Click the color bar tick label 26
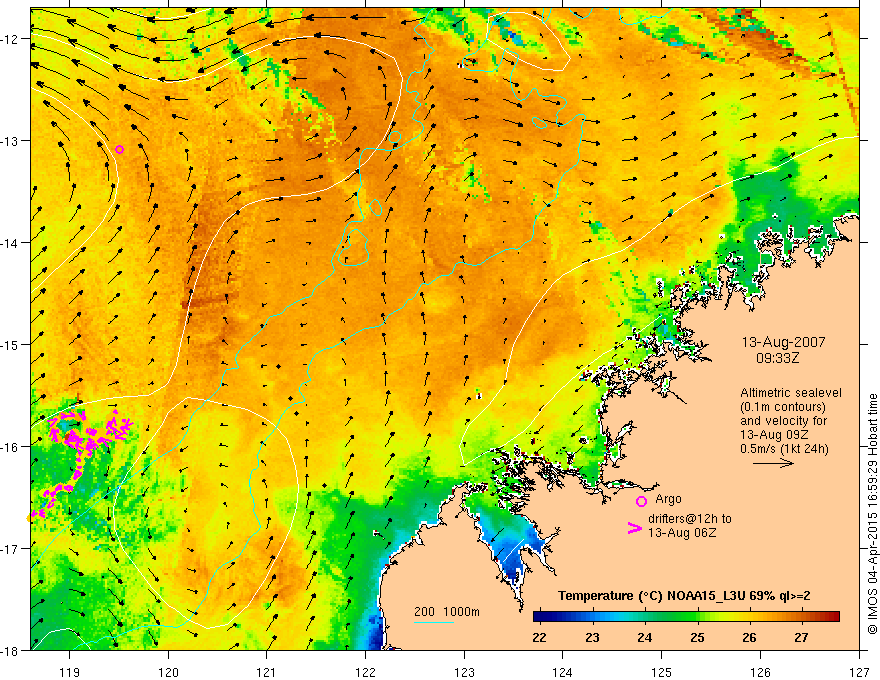880x680 pixels. (749, 637)
